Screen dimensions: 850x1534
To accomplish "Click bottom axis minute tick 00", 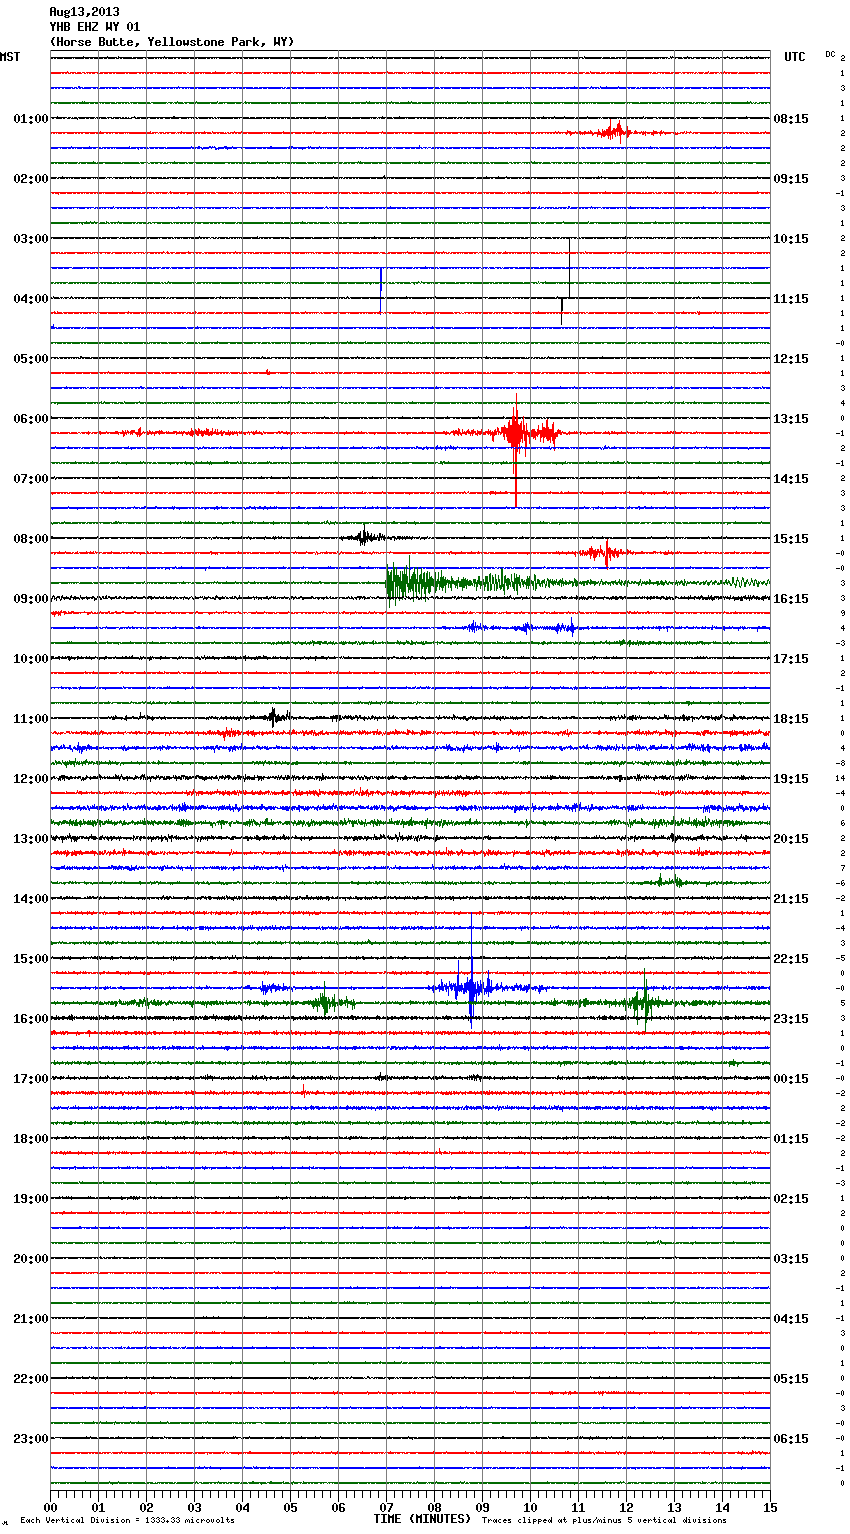I will coord(50,1507).
